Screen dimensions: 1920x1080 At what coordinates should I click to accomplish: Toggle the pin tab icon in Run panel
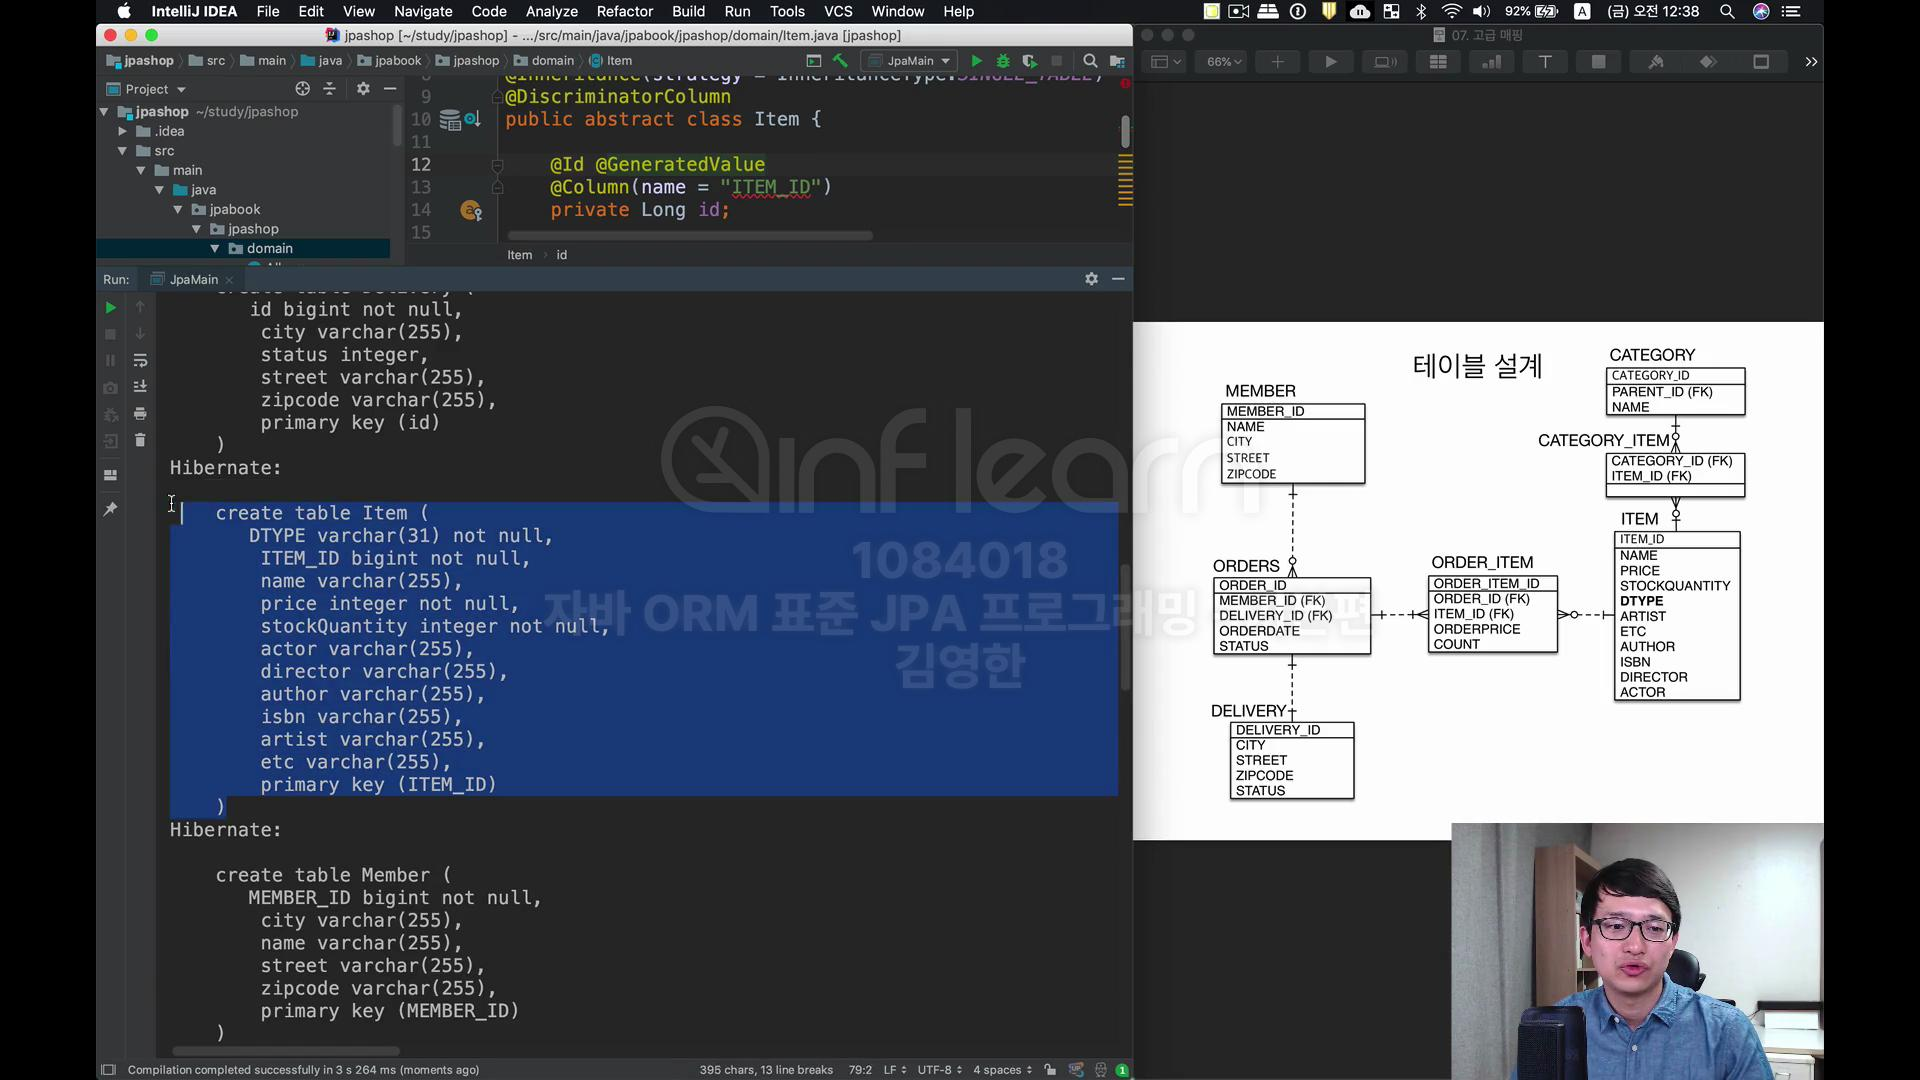[x=111, y=509]
